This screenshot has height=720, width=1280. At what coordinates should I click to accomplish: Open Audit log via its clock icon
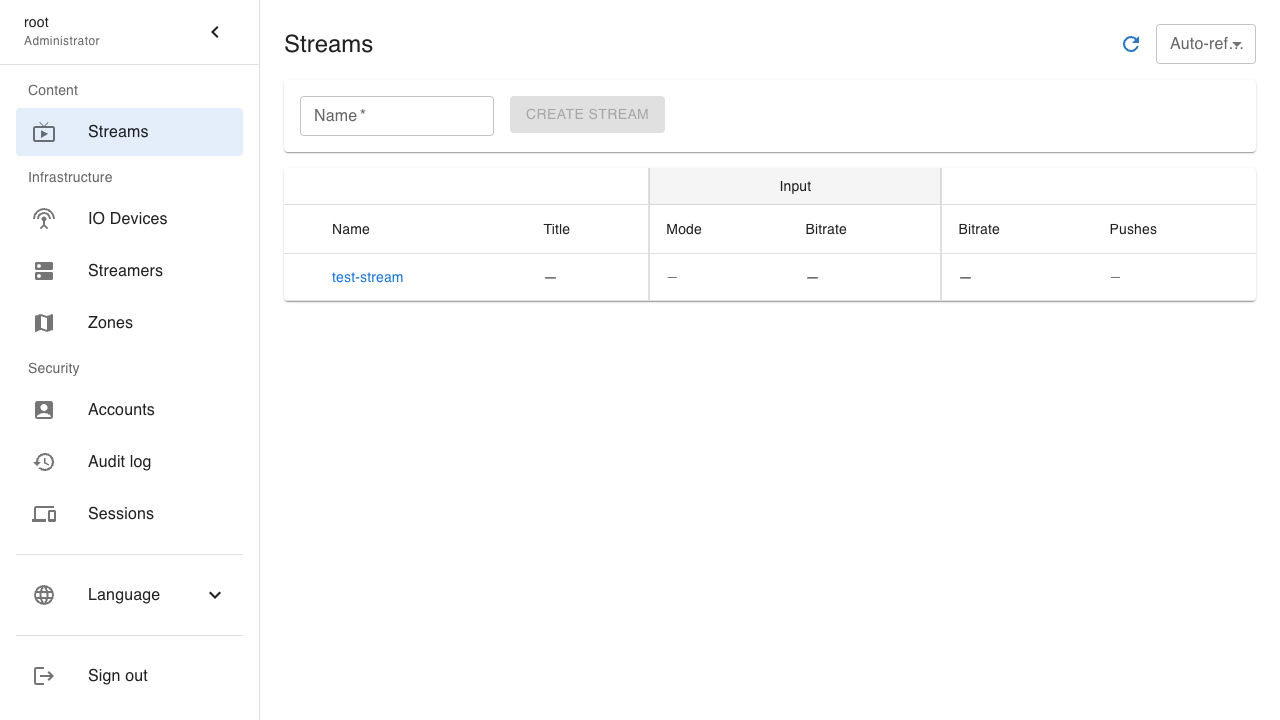click(x=44, y=461)
